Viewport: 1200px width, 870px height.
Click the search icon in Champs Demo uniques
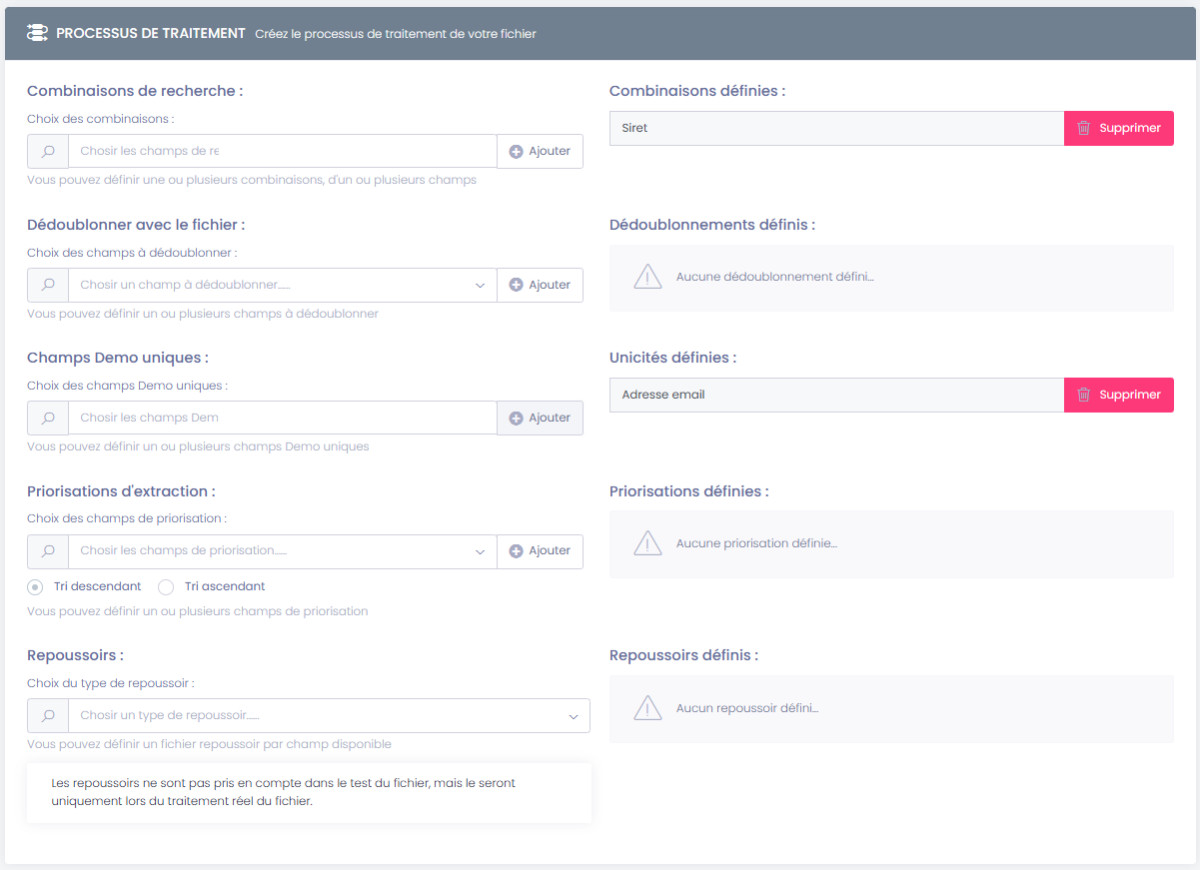pos(48,418)
